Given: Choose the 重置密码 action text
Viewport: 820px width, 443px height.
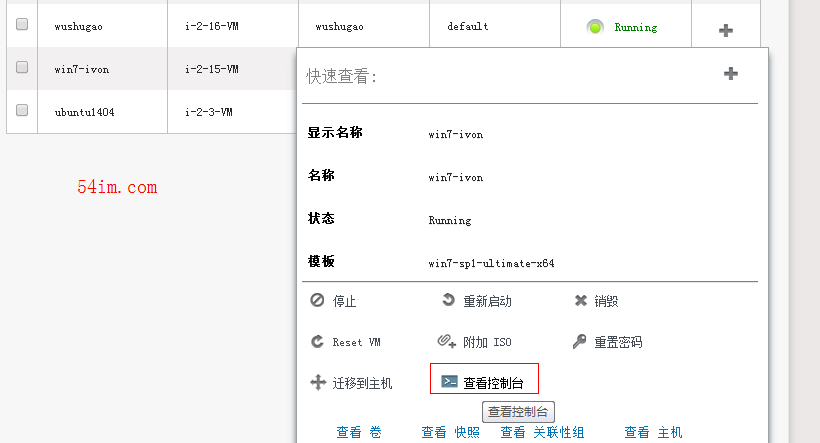Looking at the screenshot, I should (x=618, y=342).
